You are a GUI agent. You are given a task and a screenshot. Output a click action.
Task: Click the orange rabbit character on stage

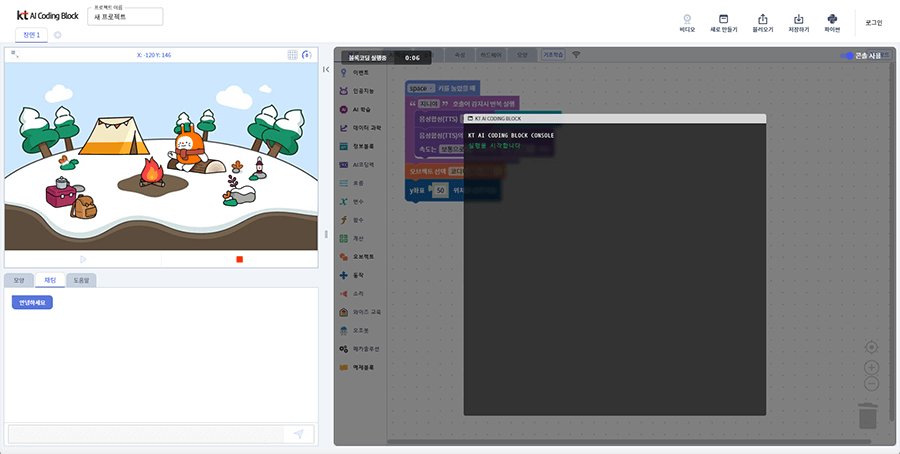(x=188, y=148)
